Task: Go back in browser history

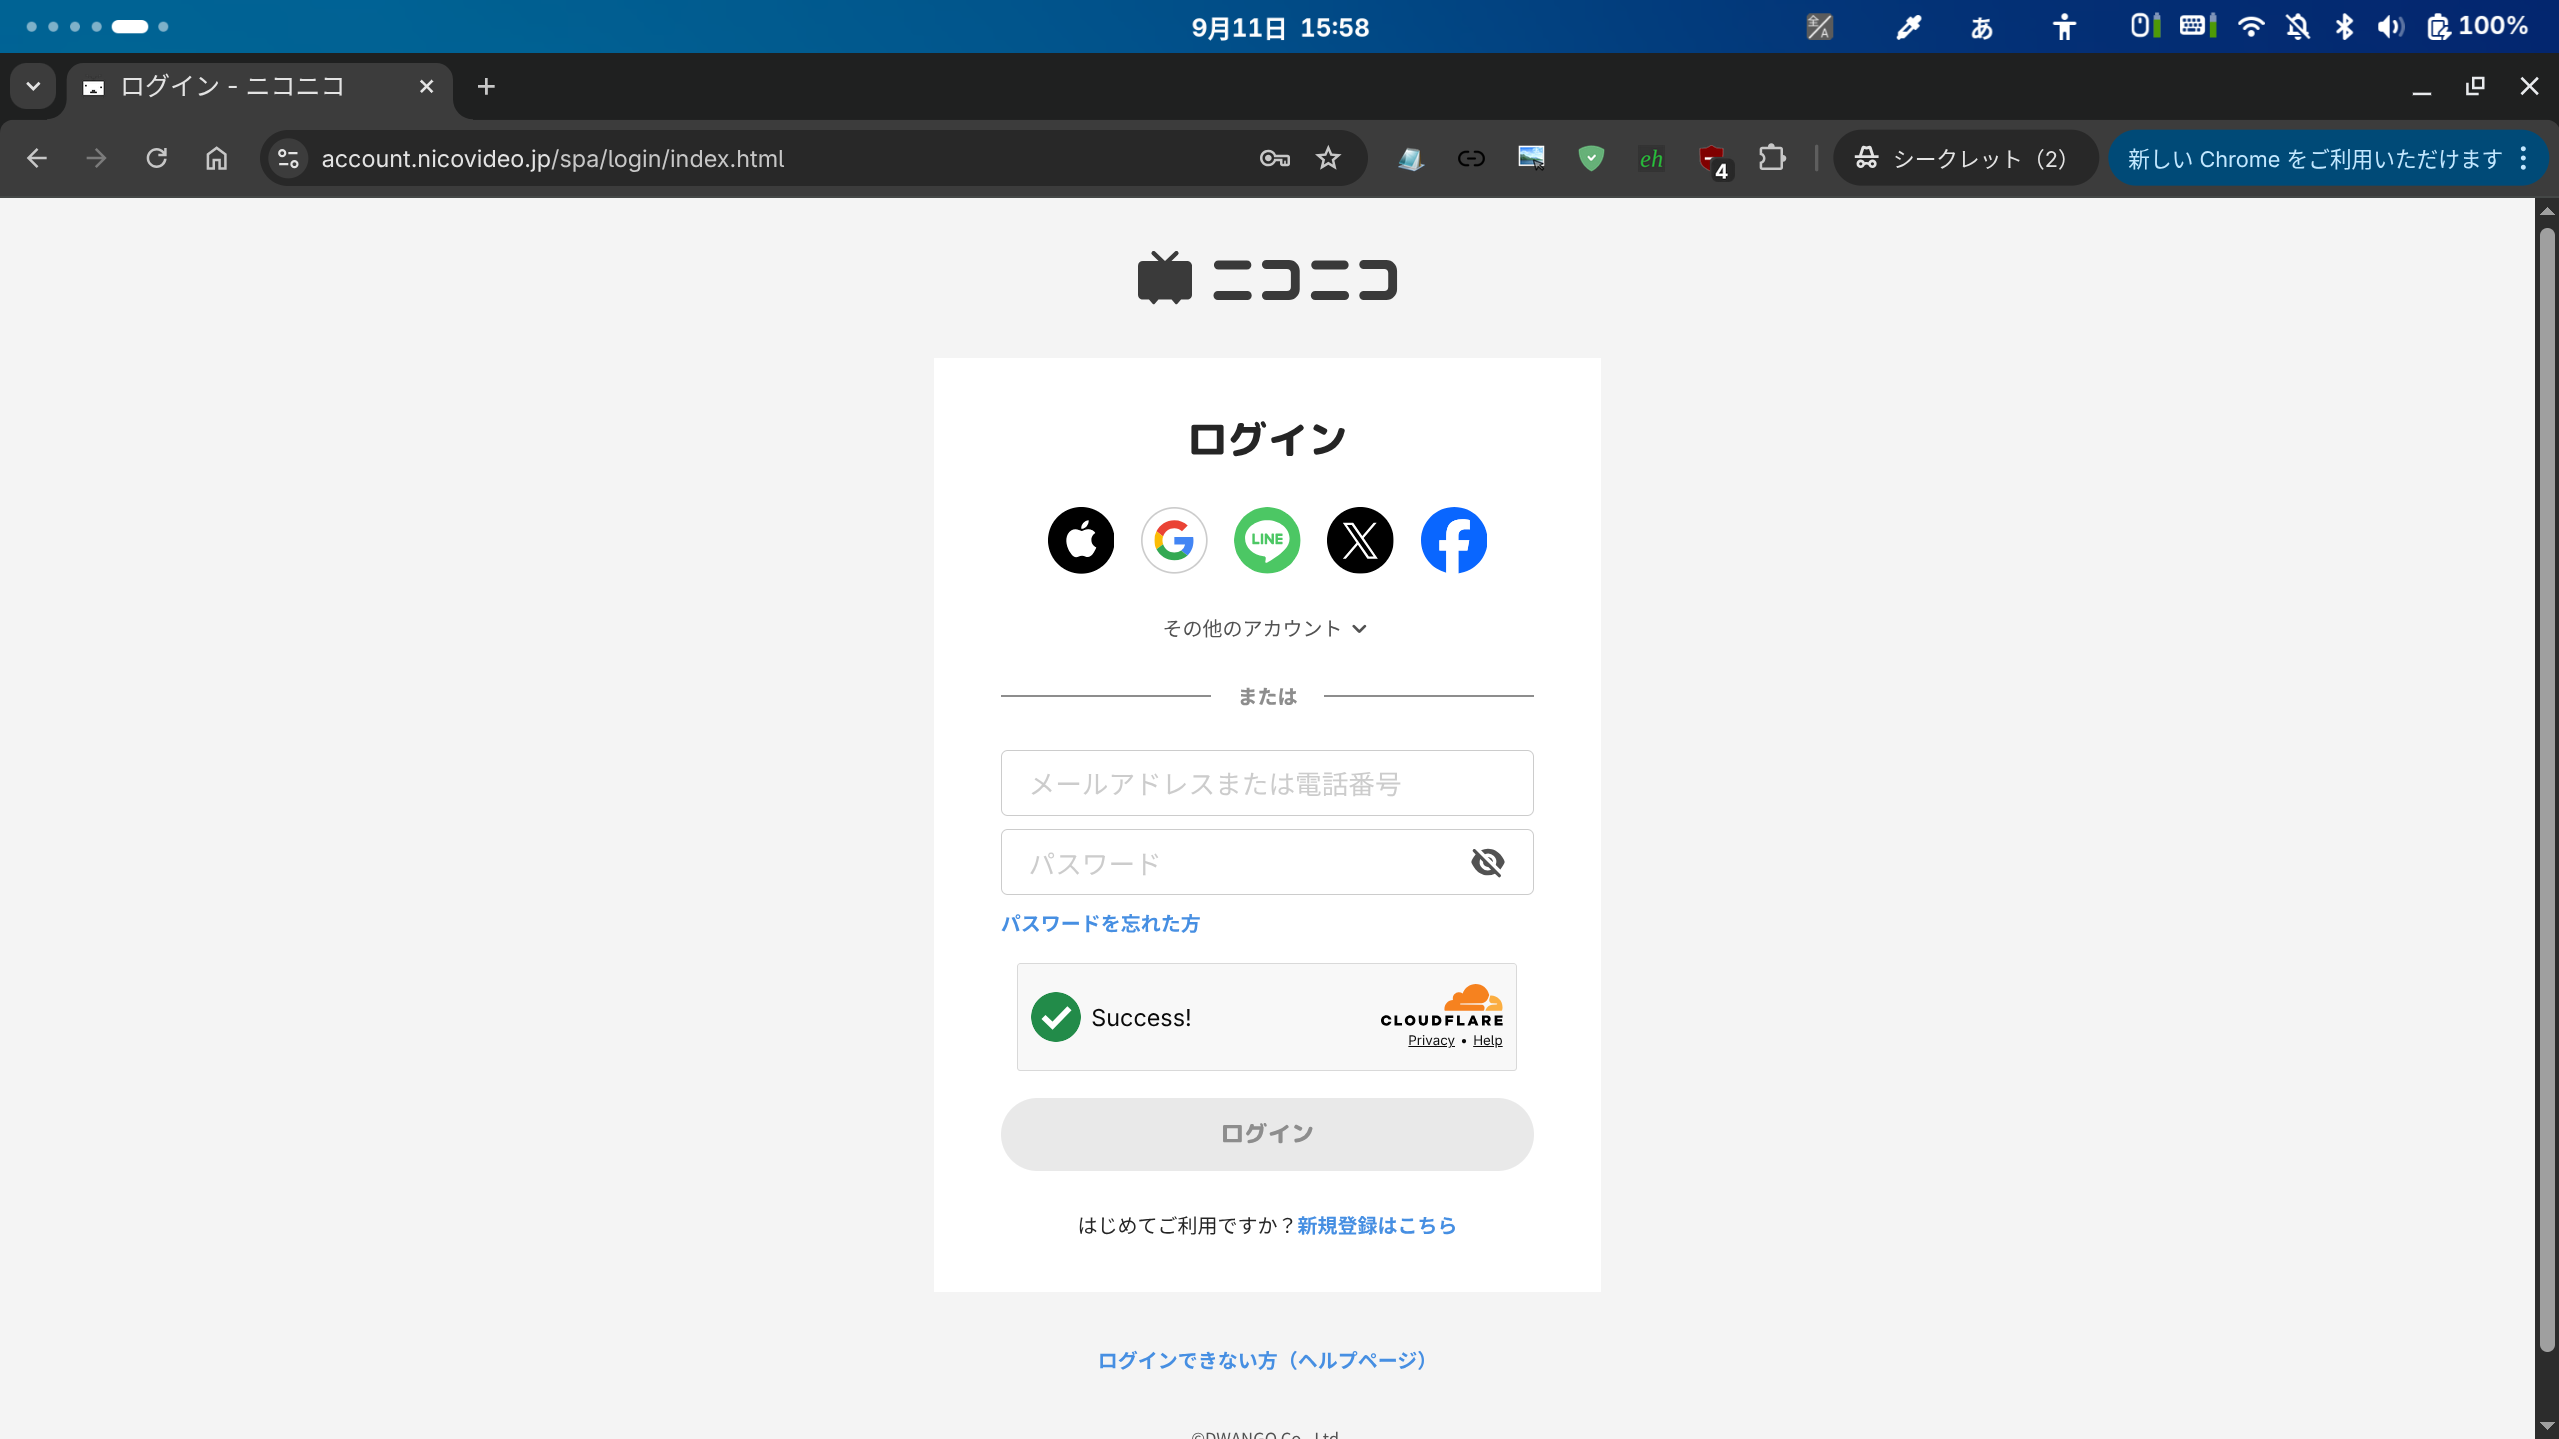Action: click(37, 158)
